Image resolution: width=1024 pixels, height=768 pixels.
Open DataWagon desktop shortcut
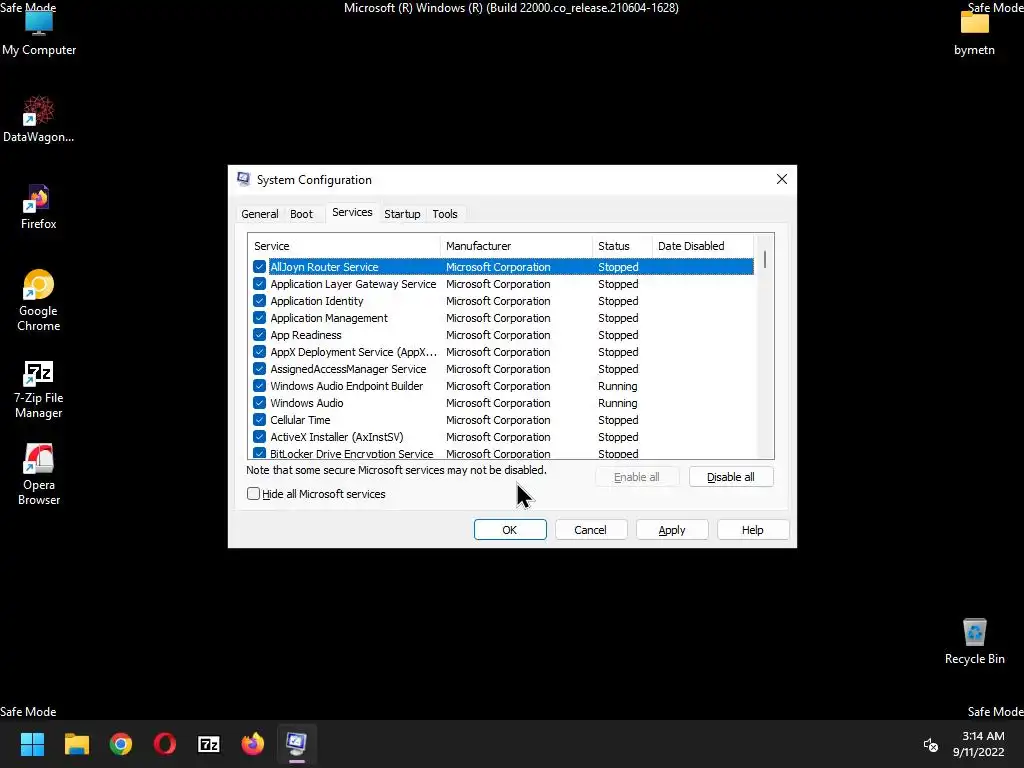coord(39,119)
